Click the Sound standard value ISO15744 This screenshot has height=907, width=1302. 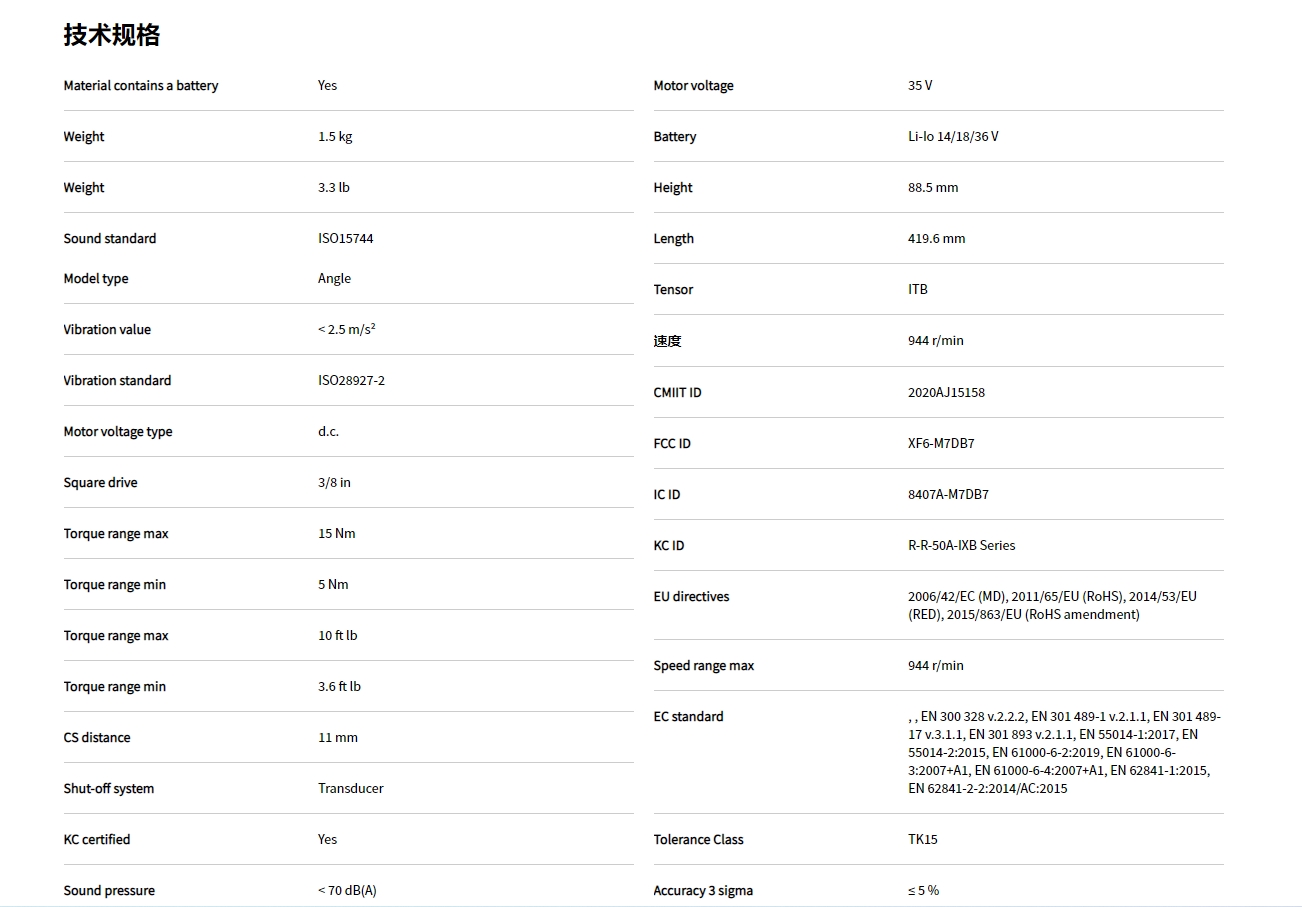pos(345,238)
